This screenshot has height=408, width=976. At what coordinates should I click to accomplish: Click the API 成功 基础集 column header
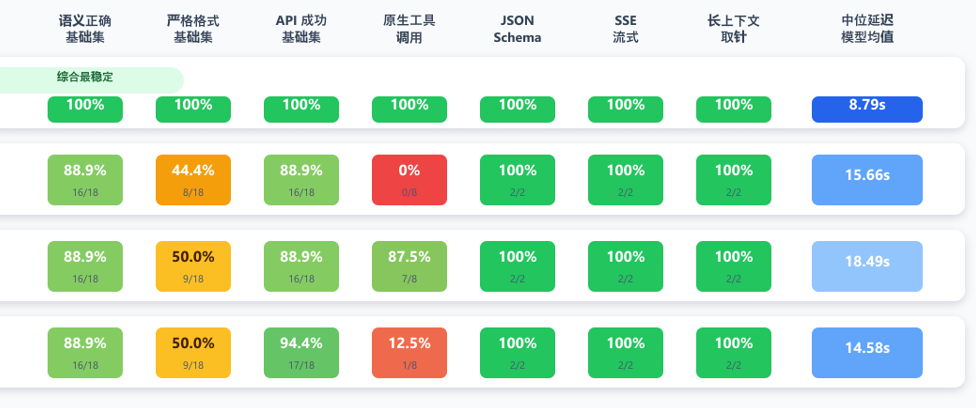[x=301, y=29]
